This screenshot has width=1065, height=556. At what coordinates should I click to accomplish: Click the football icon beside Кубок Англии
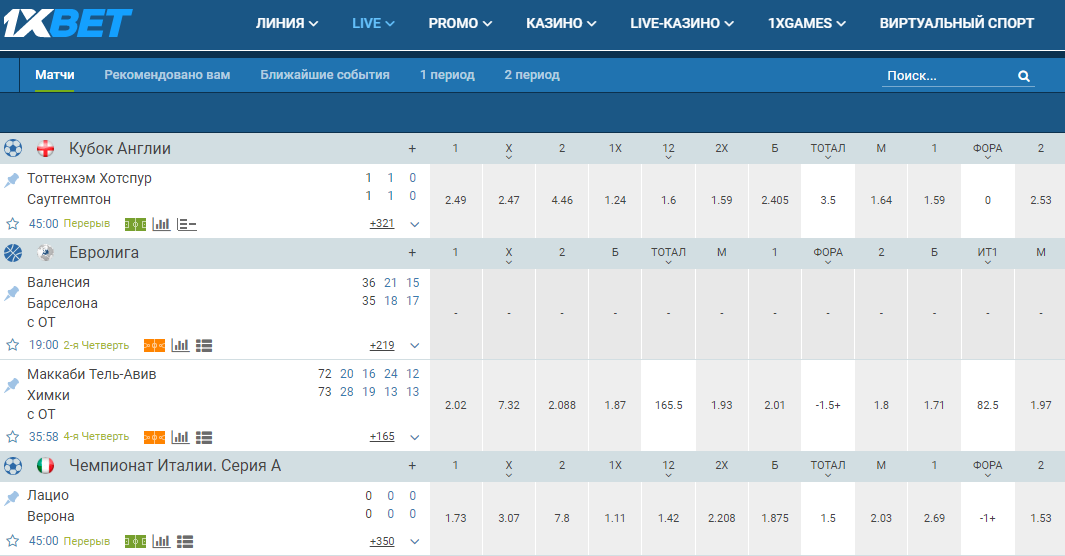point(13,148)
